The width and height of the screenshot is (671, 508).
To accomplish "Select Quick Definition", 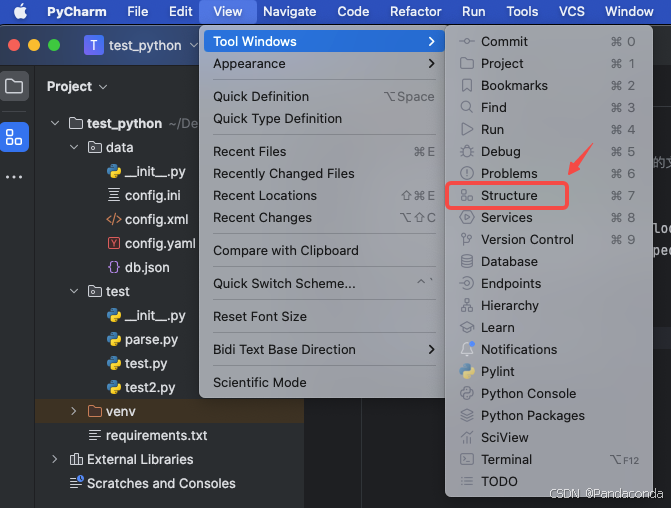I will point(324,97).
